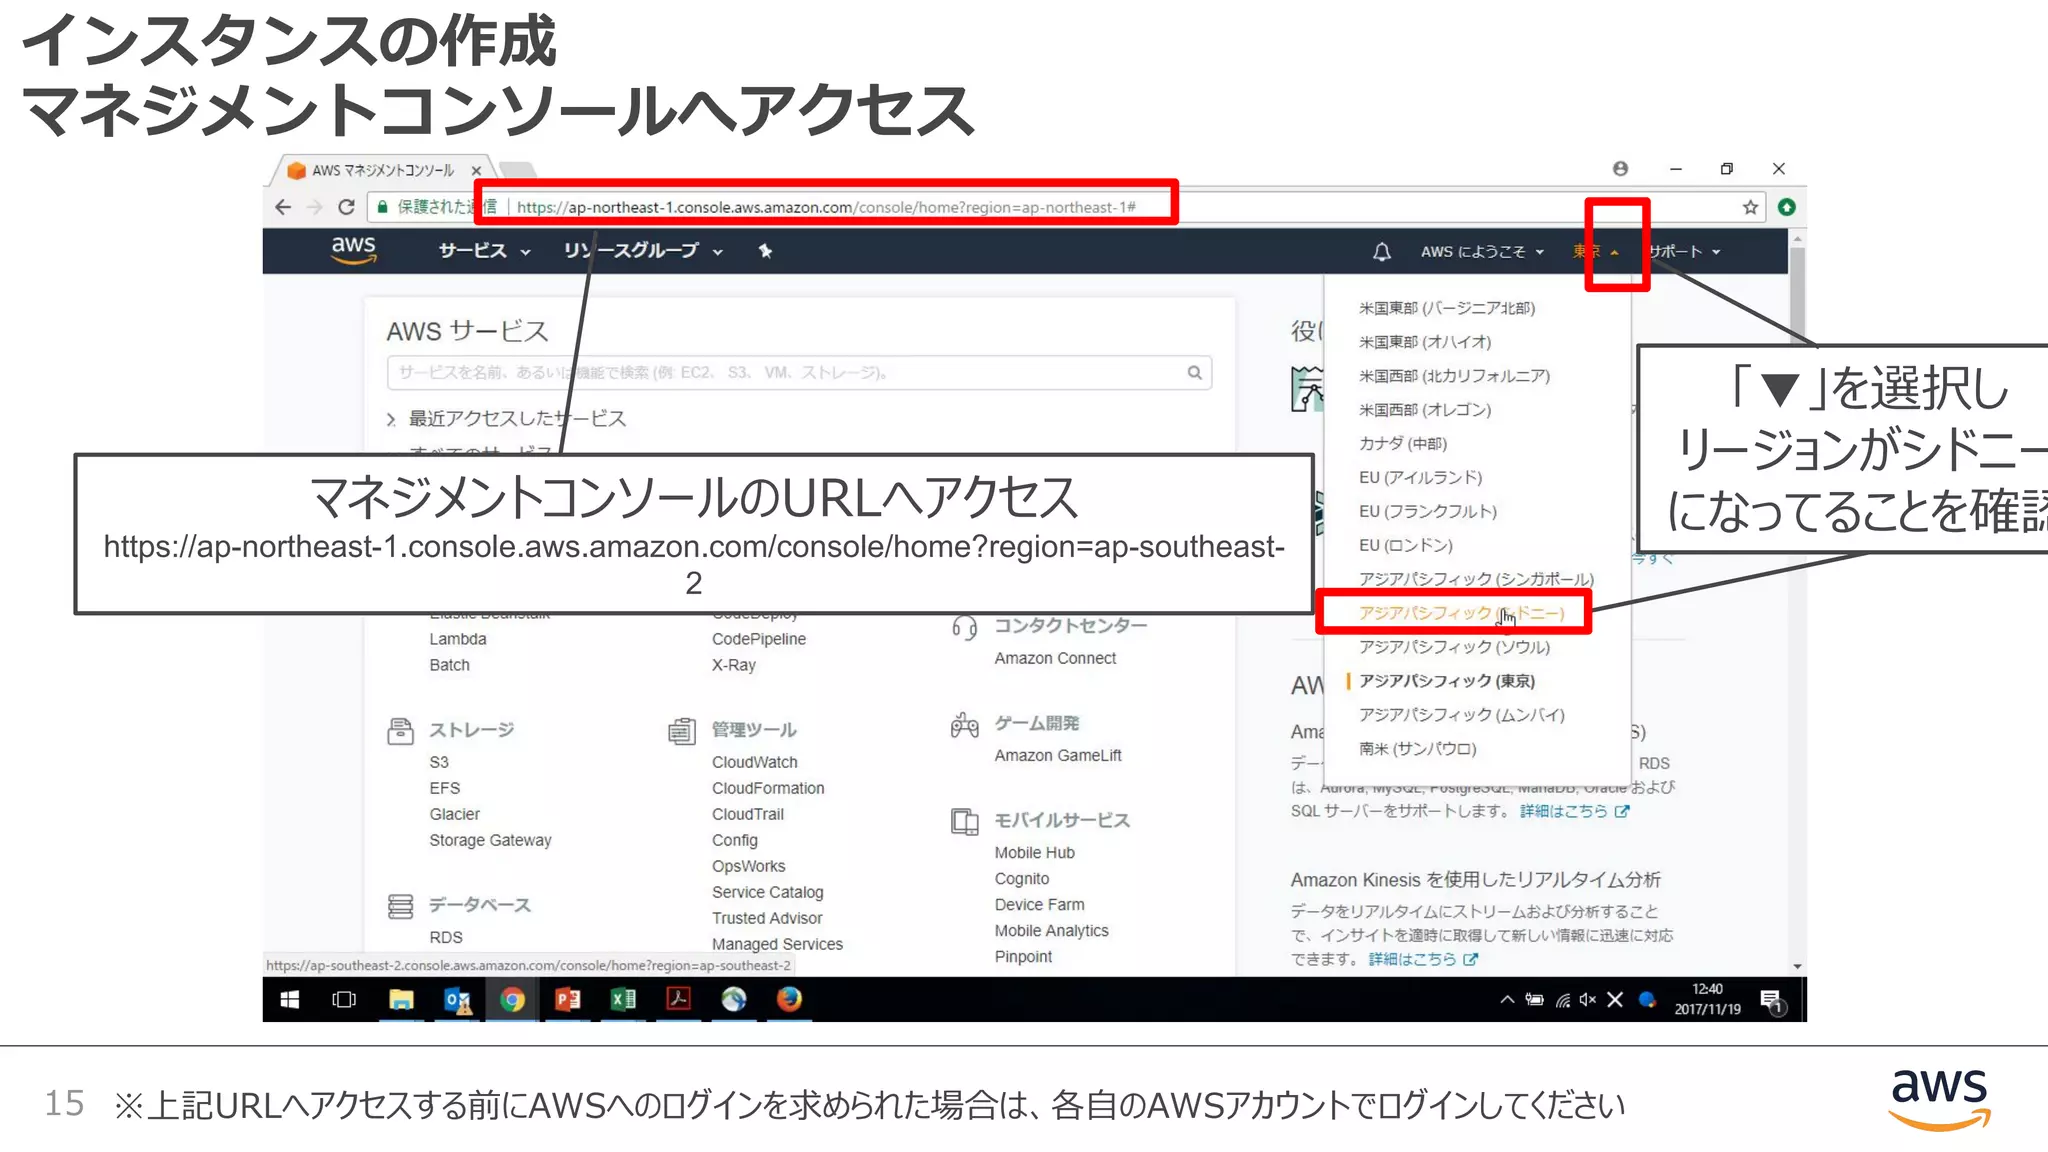Screen dimensions: 2048x1152
Task: Select region 米国西部 (オレゴン)
Action: point(1425,410)
